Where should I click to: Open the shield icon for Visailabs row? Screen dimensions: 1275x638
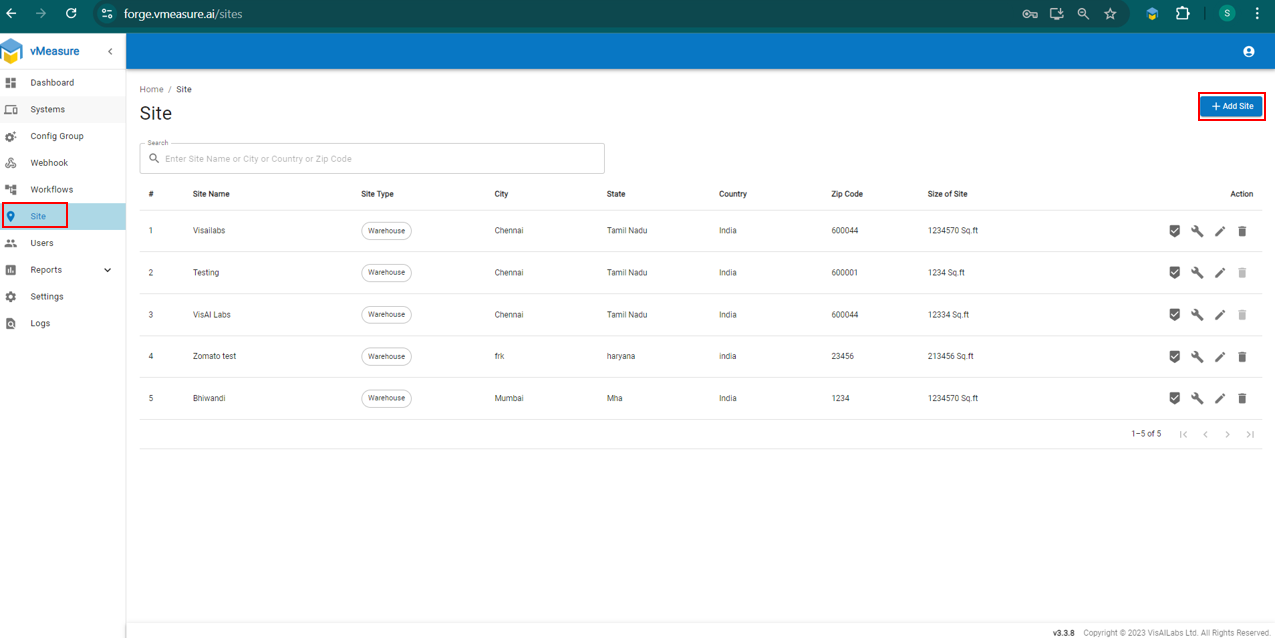tap(1175, 231)
